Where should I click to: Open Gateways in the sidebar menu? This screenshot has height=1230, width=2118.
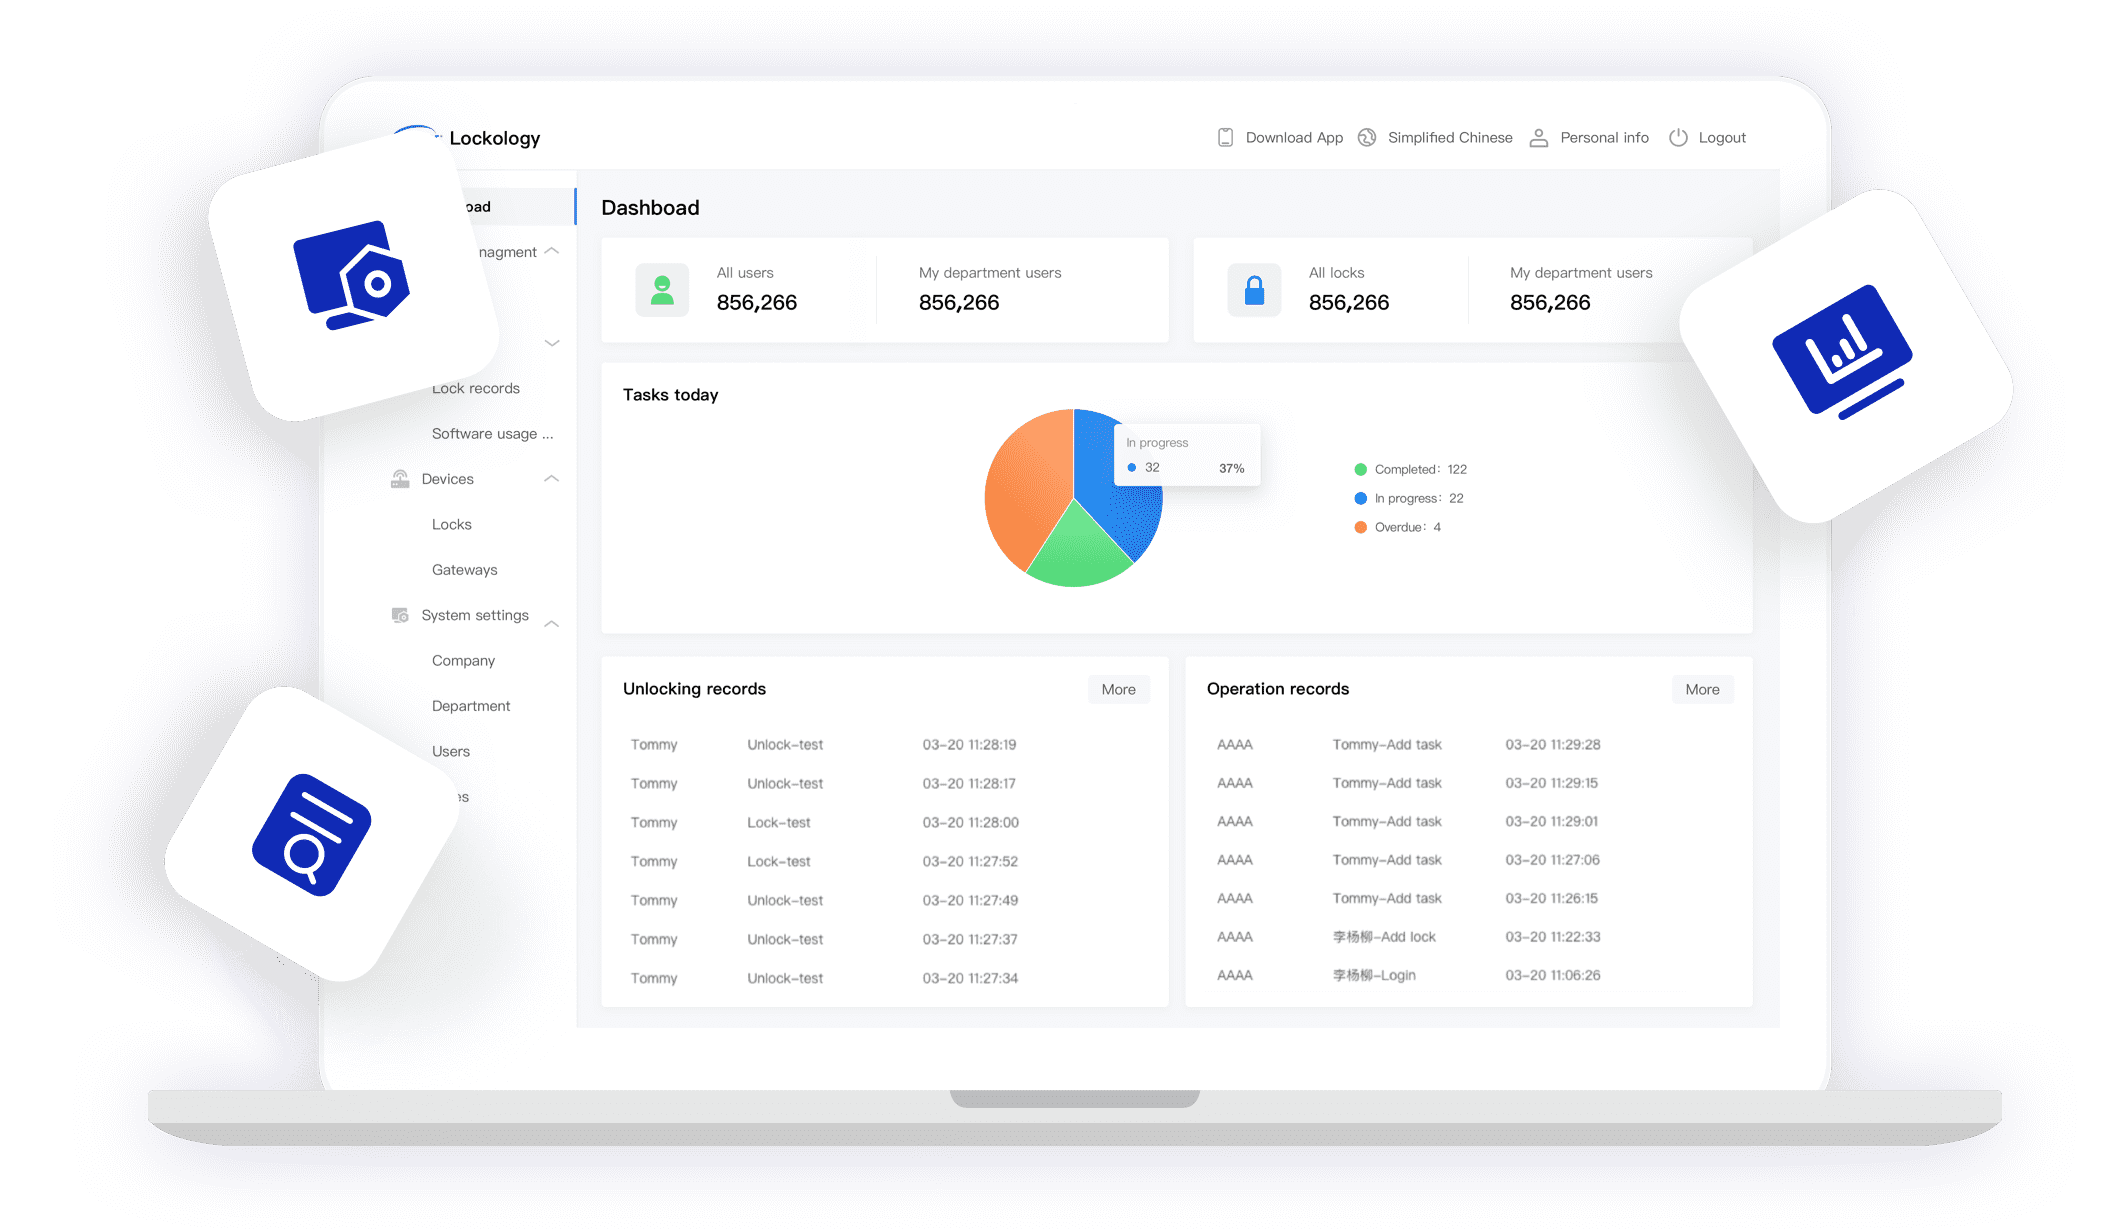coord(464,570)
